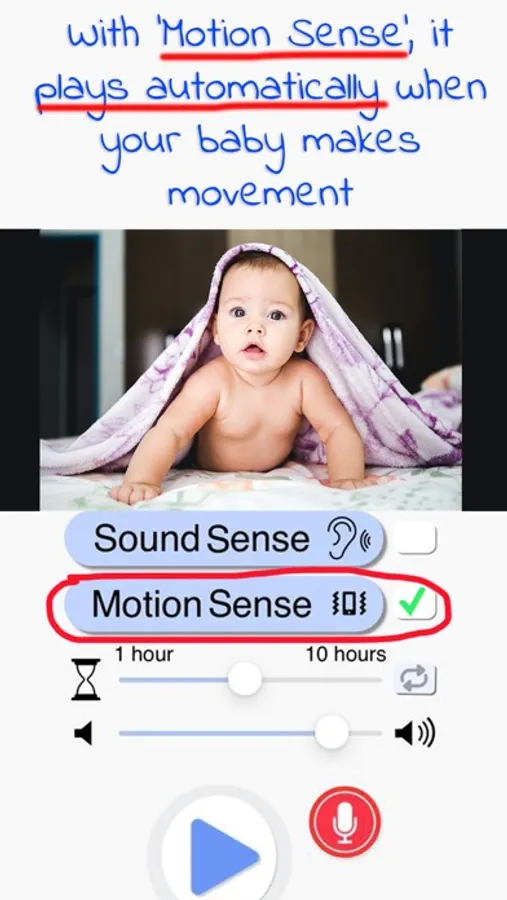Click the '10 hours' timer label

pyautogui.click(x=346, y=654)
